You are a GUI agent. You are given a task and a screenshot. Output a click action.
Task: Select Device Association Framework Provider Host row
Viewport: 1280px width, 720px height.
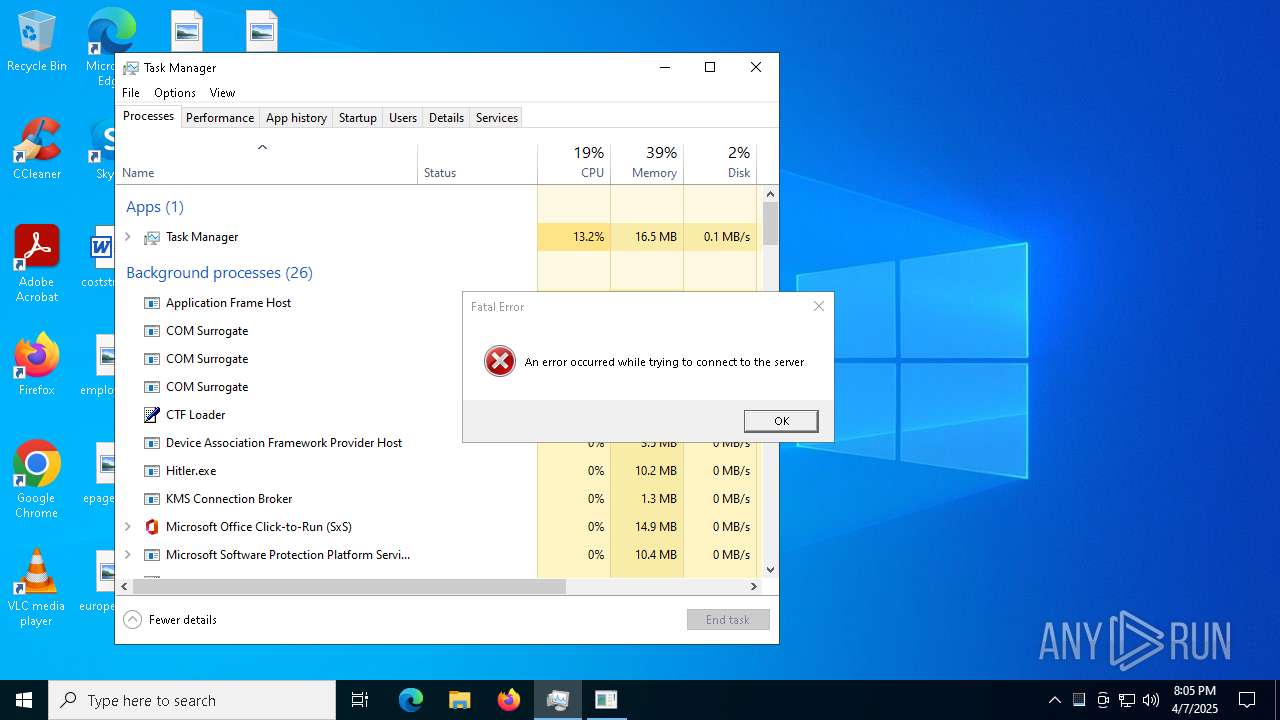click(x=328, y=443)
